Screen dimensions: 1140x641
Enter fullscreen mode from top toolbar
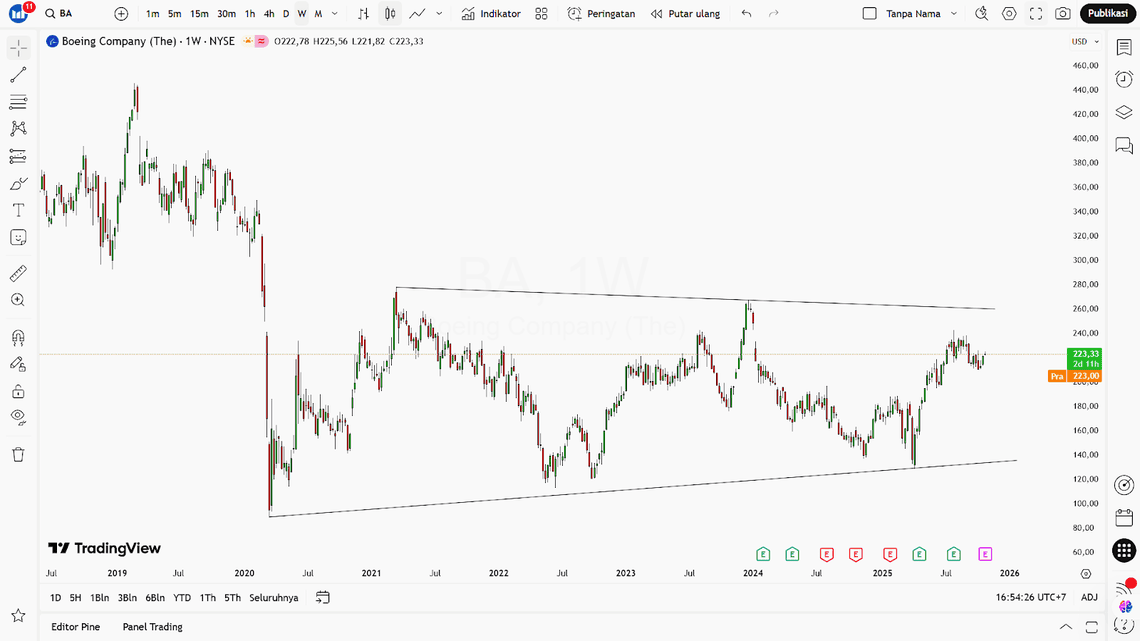(1036, 14)
